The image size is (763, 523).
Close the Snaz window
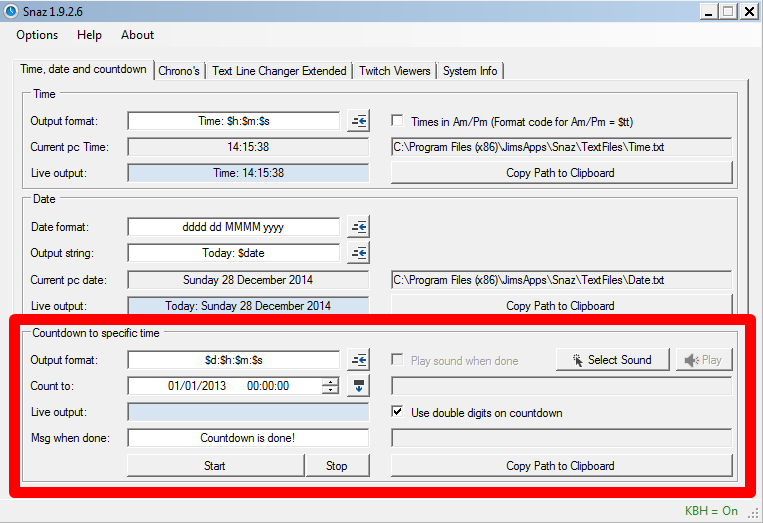pos(750,11)
